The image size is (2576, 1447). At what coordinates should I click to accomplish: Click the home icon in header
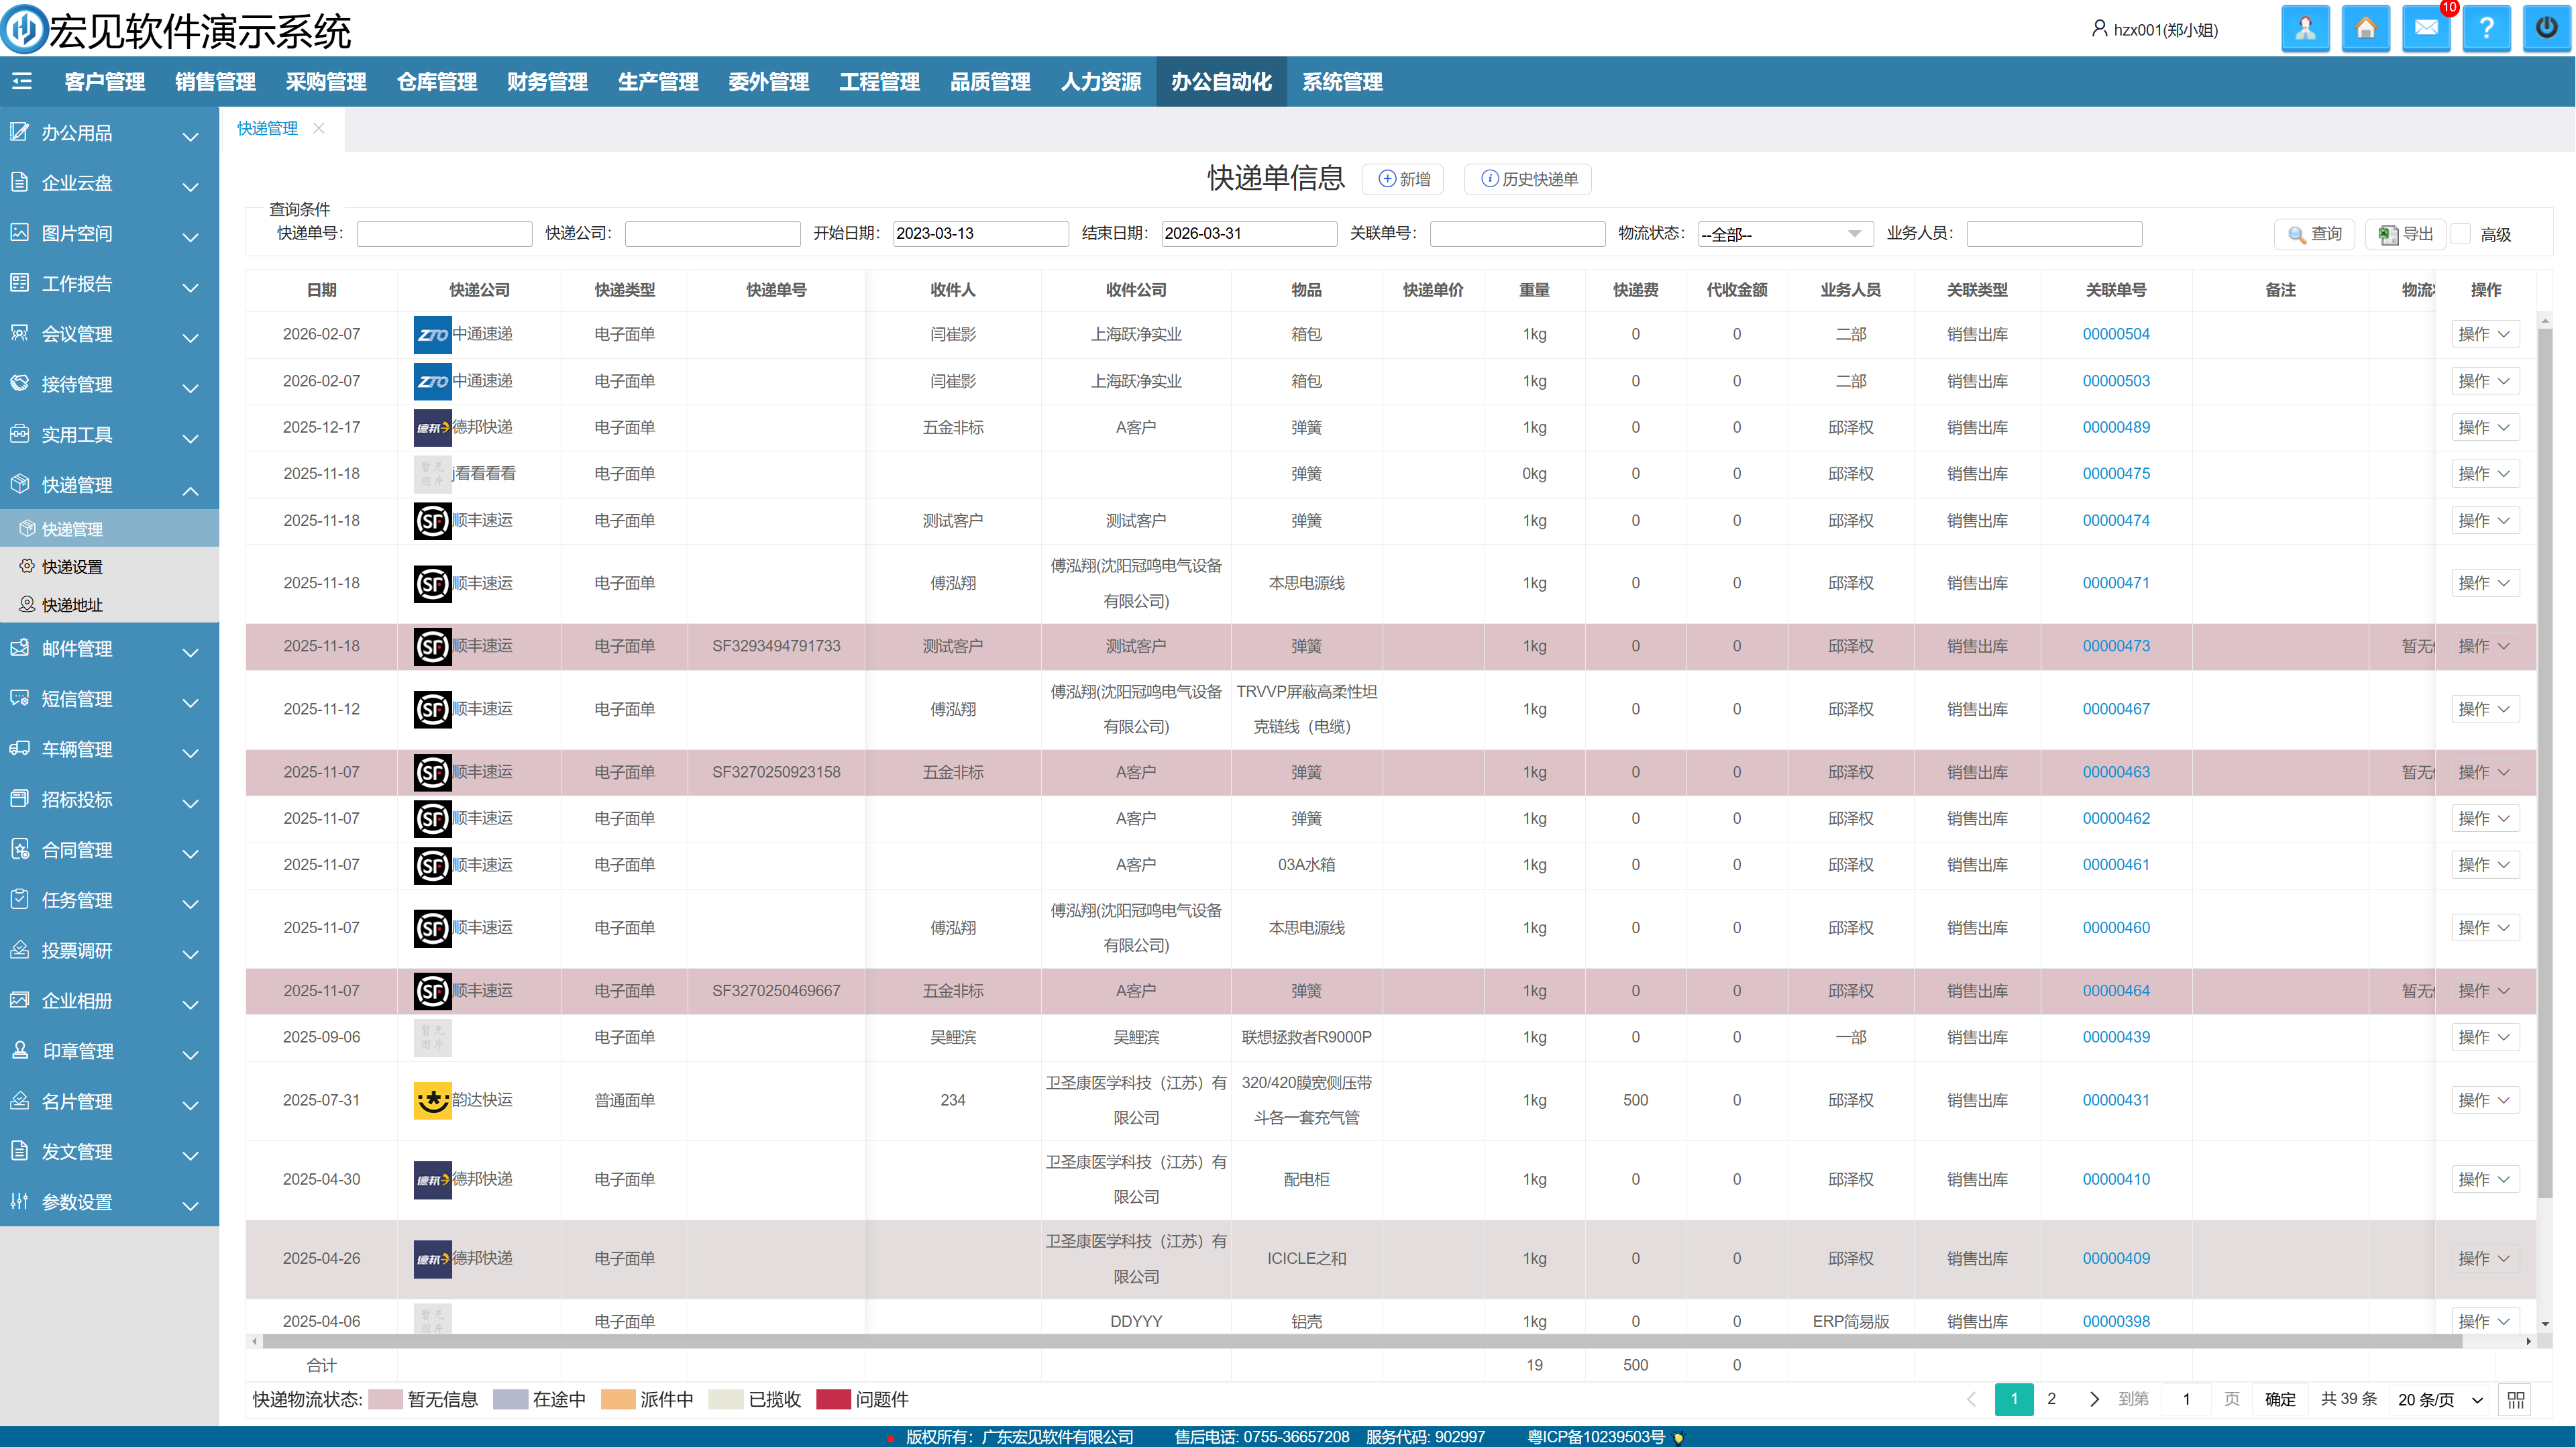pyautogui.click(x=2365, y=29)
